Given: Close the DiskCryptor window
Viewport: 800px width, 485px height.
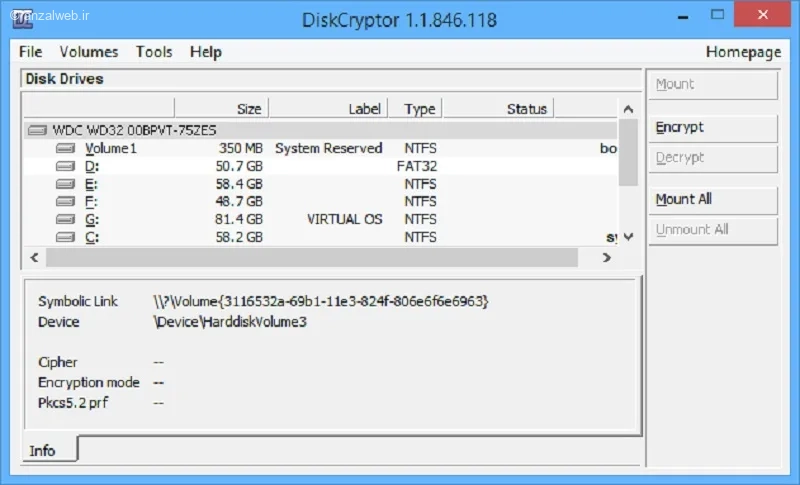Looking at the screenshot, I should (763, 14).
